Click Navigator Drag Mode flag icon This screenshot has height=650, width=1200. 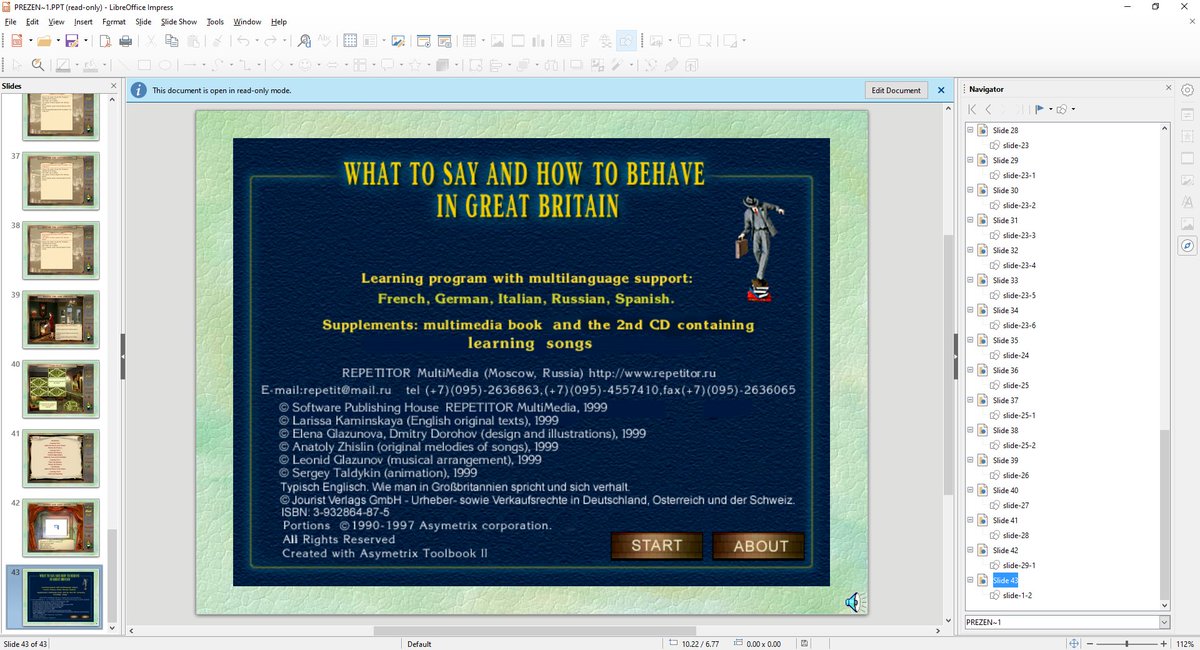pos(1039,109)
